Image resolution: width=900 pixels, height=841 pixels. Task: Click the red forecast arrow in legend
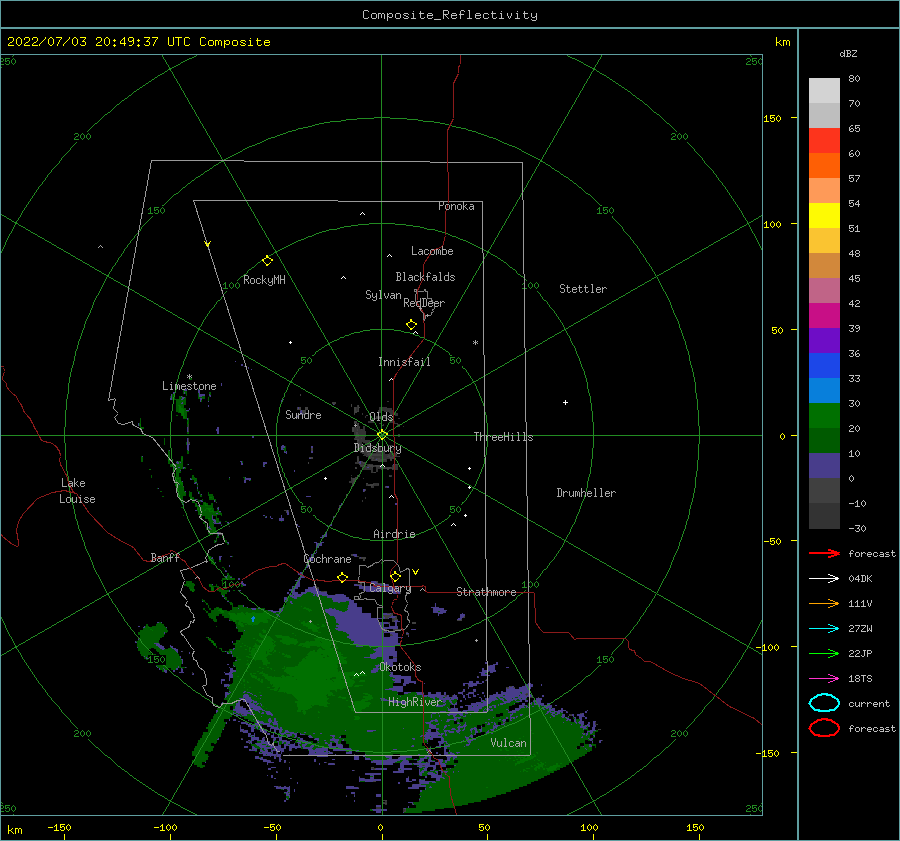(x=824, y=553)
